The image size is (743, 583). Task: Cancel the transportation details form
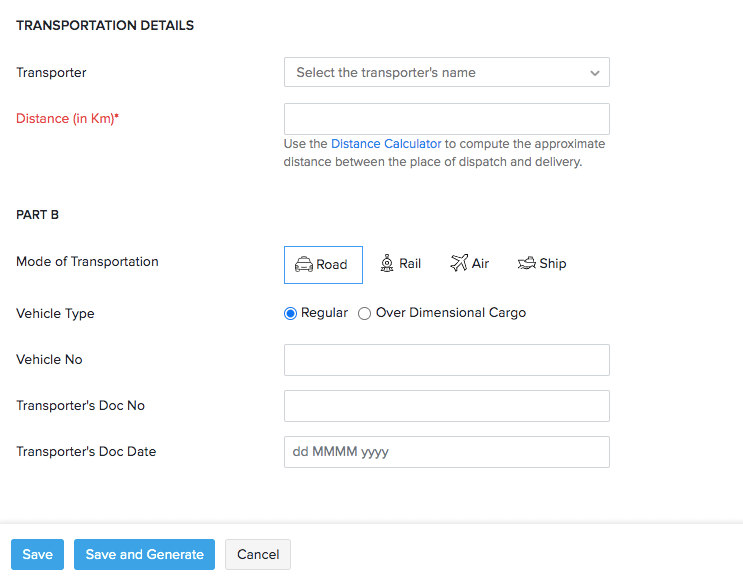[x=258, y=555]
